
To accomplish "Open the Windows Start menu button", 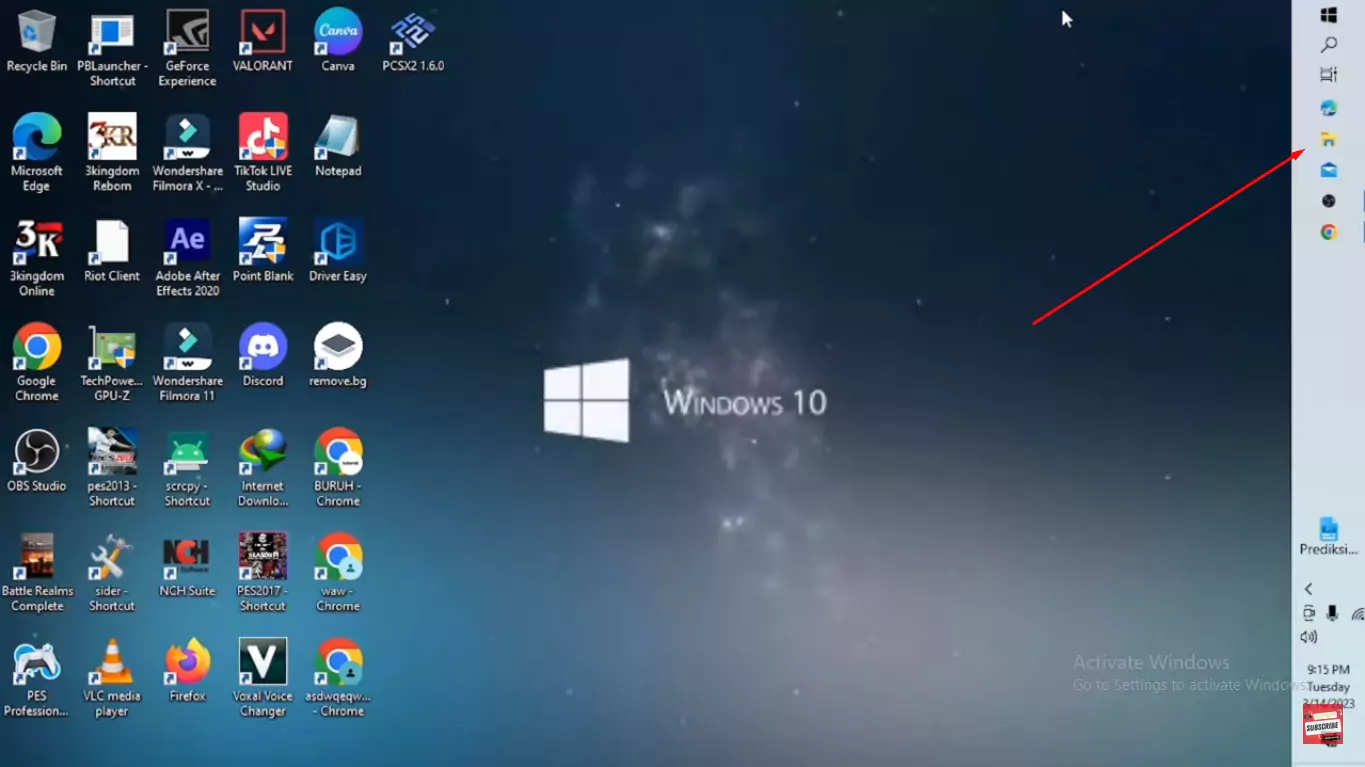I will [1328, 15].
